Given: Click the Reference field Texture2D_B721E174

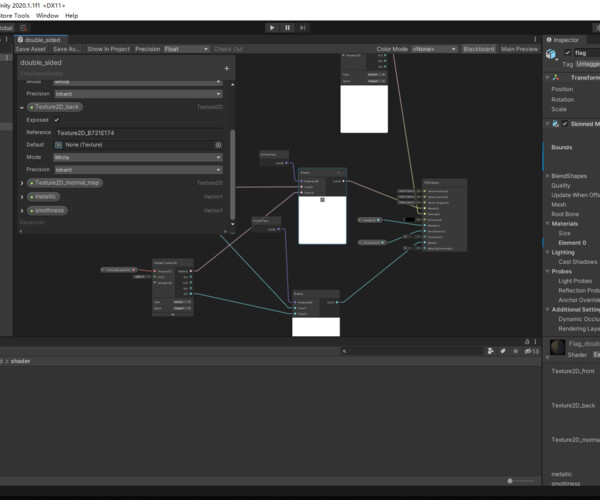Looking at the screenshot, I should 138,133.
